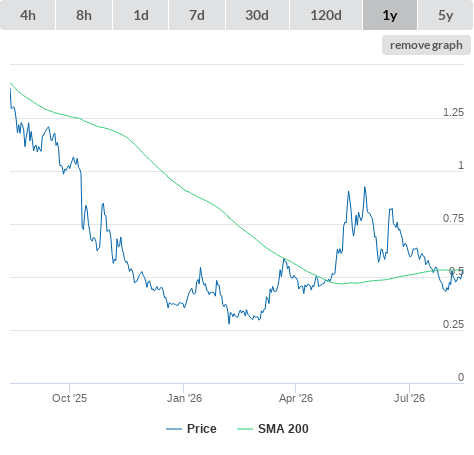The width and height of the screenshot is (474, 455).
Task: Click the active 1y range tab
Action: [x=390, y=15]
